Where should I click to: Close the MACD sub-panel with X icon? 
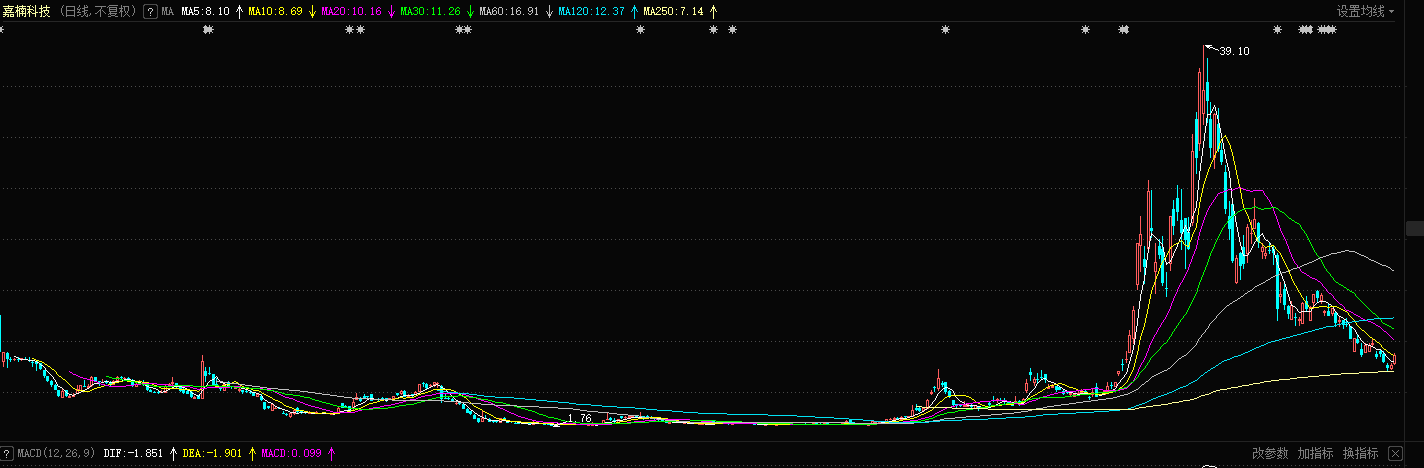[1395, 453]
